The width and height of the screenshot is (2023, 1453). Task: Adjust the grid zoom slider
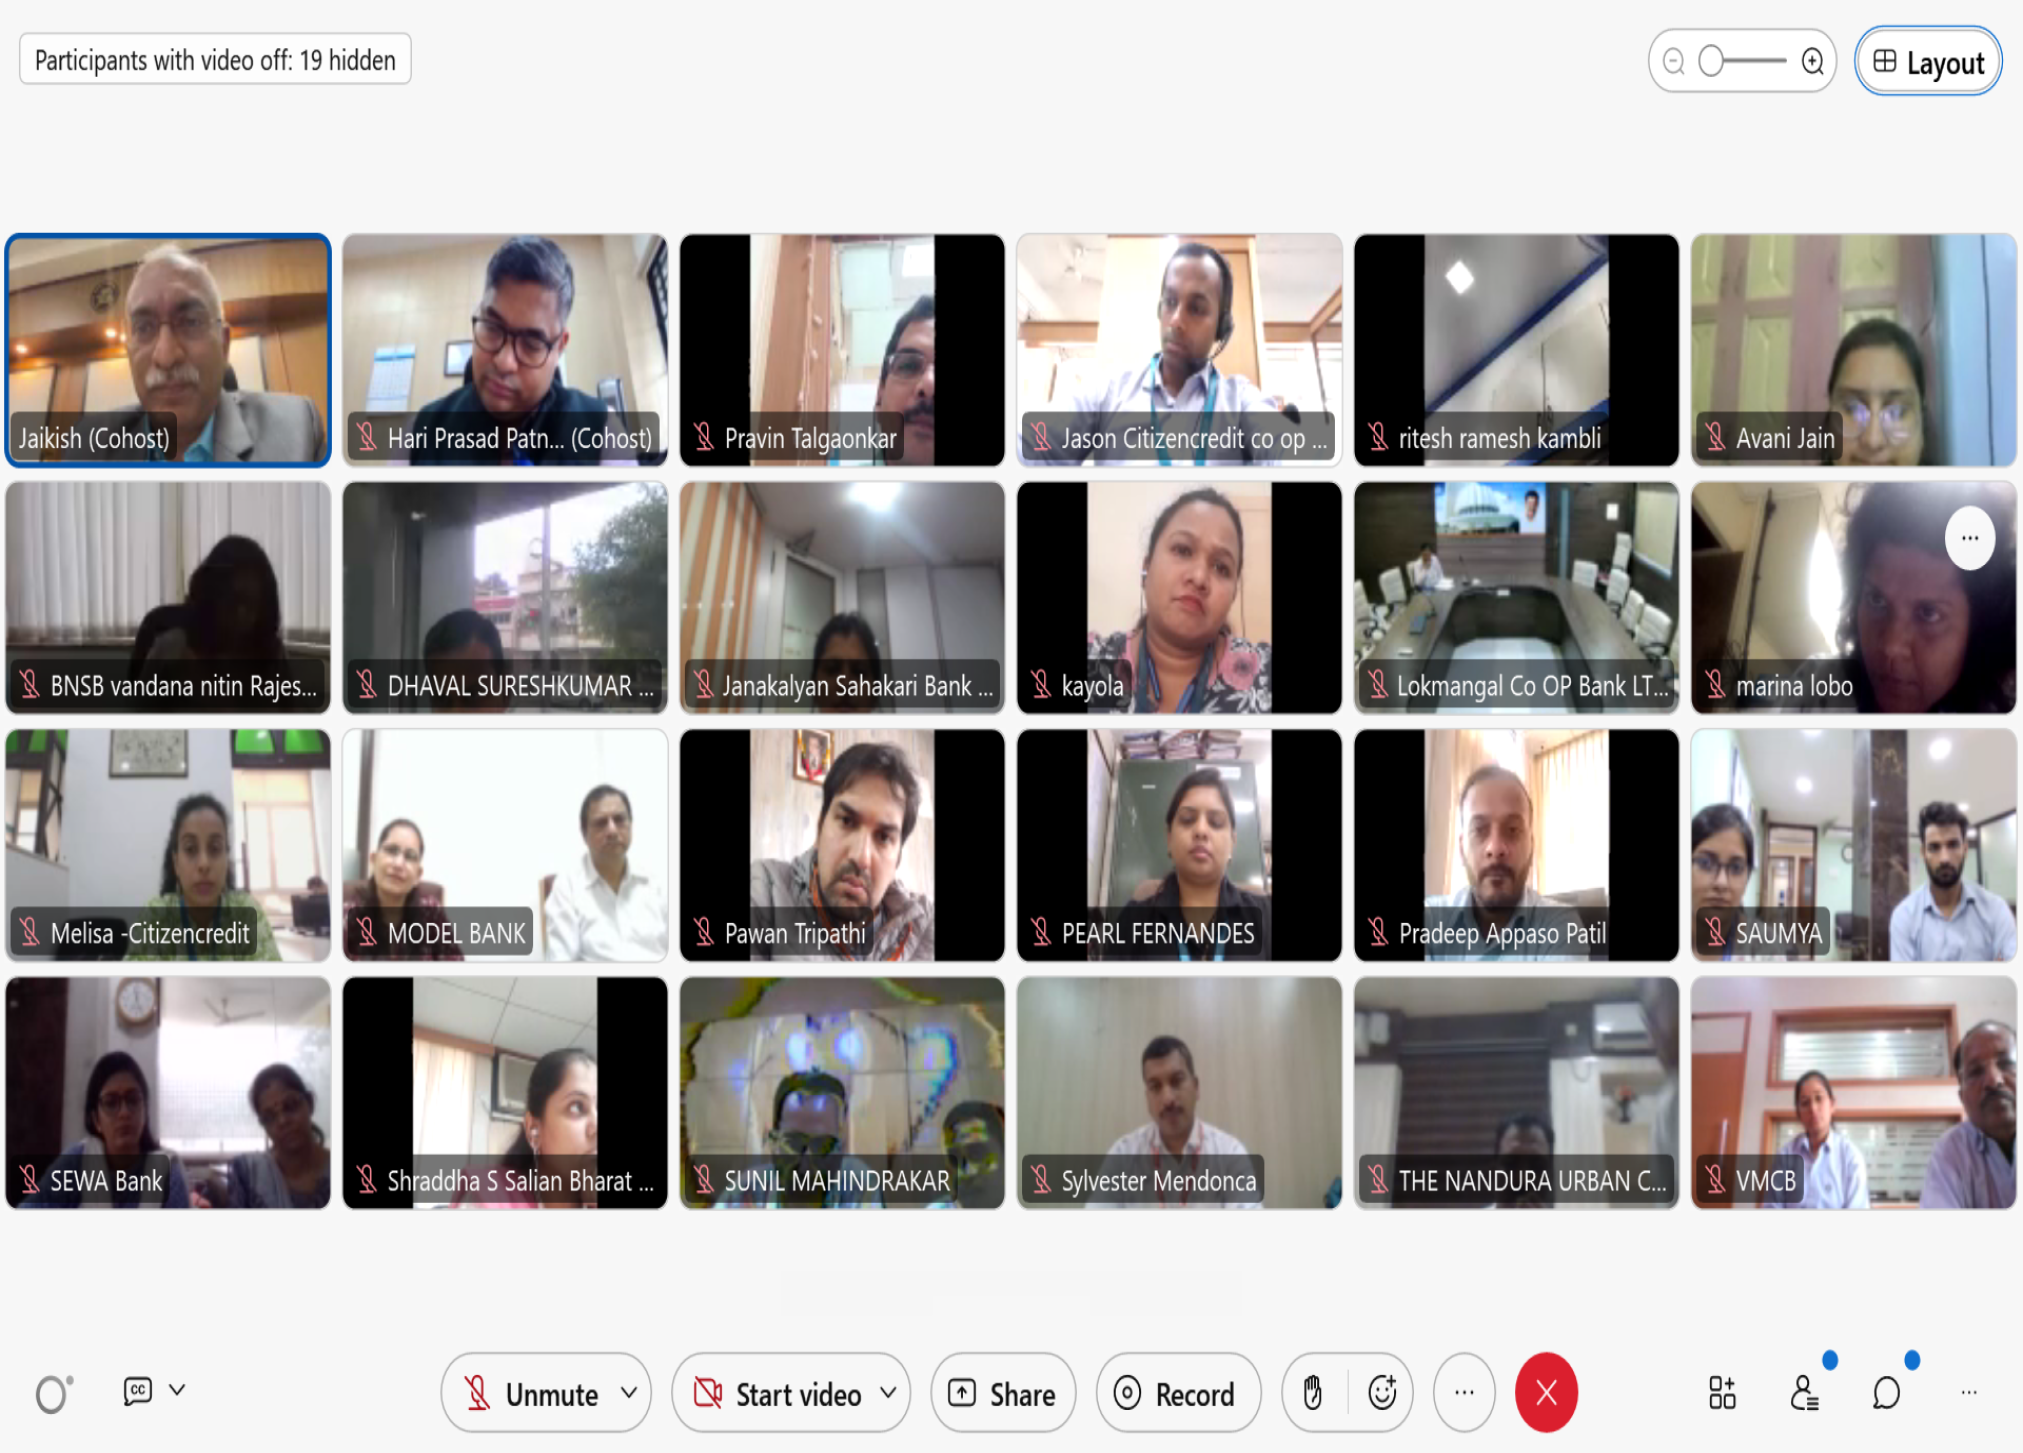click(x=1712, y=62)
